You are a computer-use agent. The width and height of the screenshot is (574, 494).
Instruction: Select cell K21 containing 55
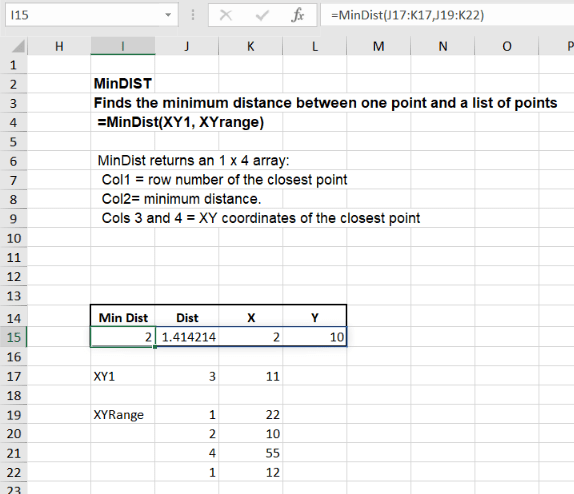click(x=250, y=453)
